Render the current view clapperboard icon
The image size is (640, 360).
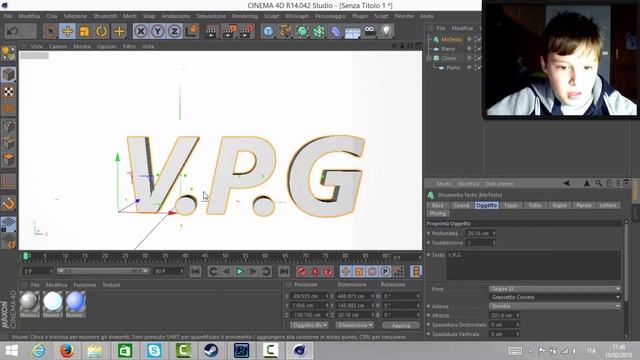click(211, 31)
